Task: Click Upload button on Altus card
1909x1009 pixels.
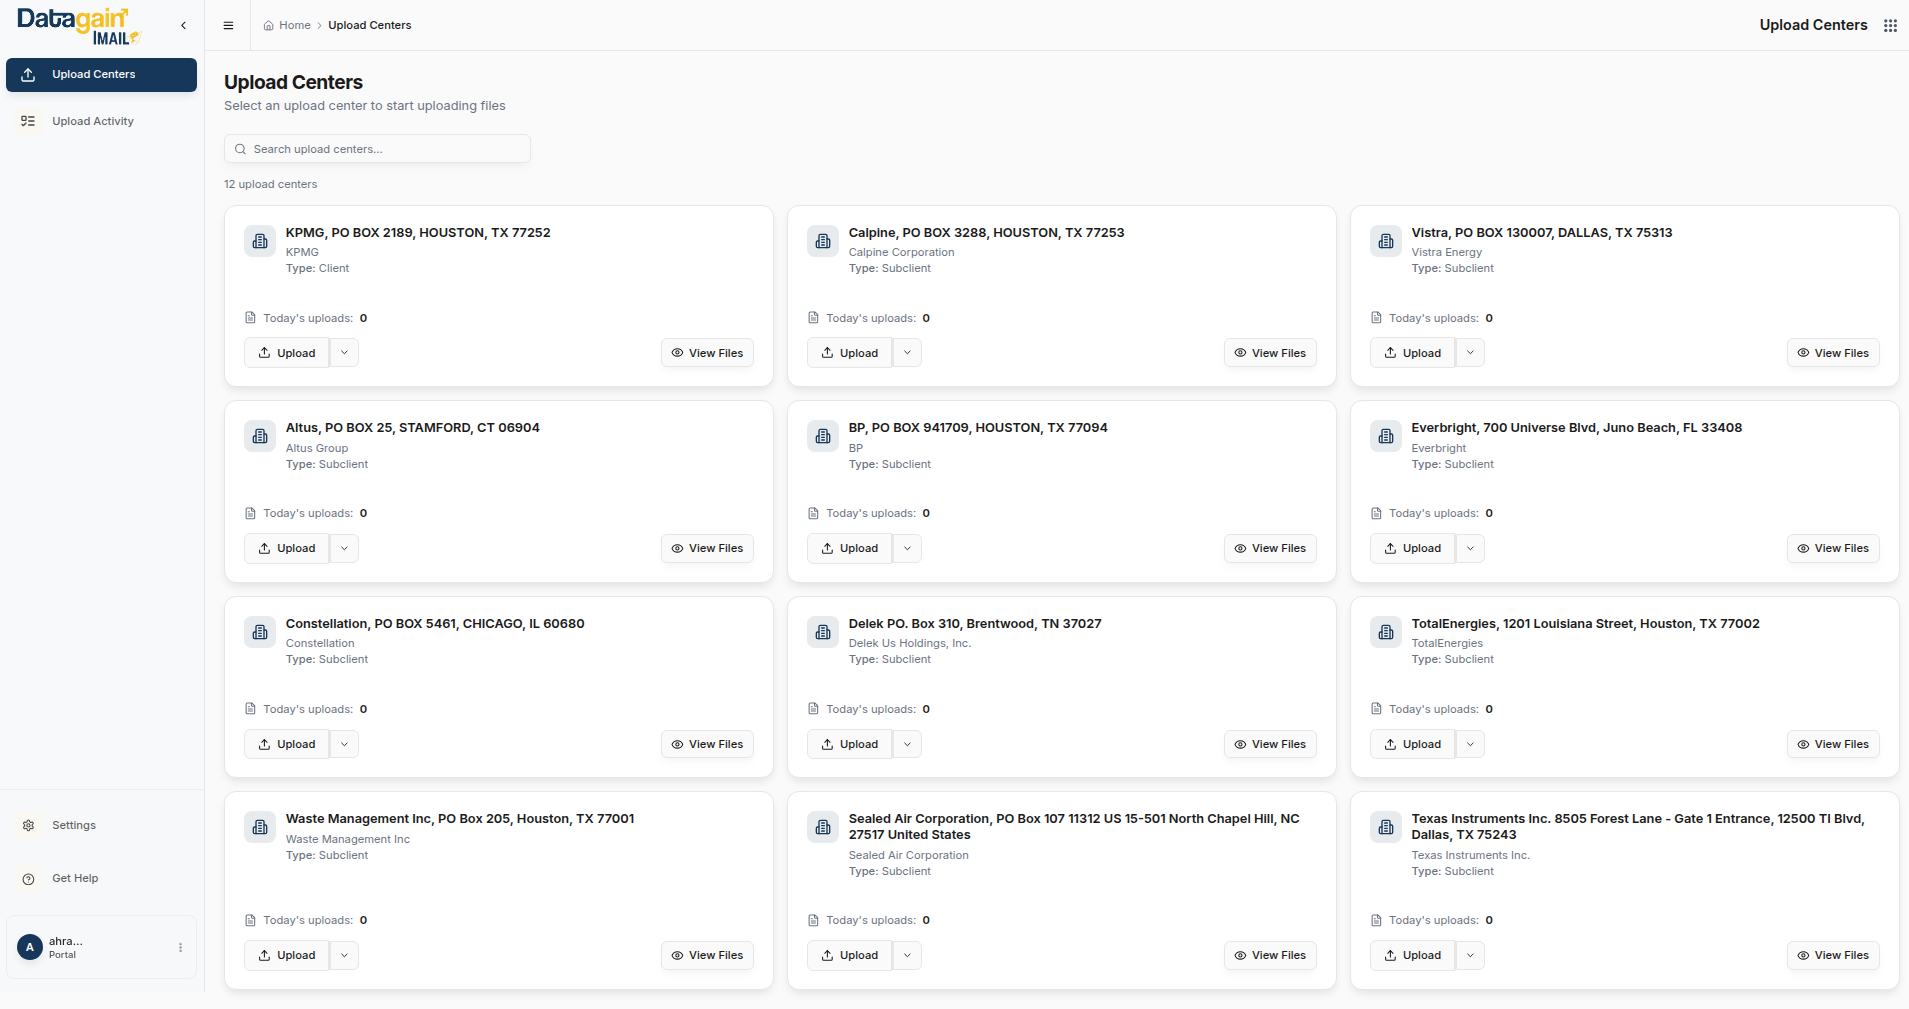Action: 287,548
